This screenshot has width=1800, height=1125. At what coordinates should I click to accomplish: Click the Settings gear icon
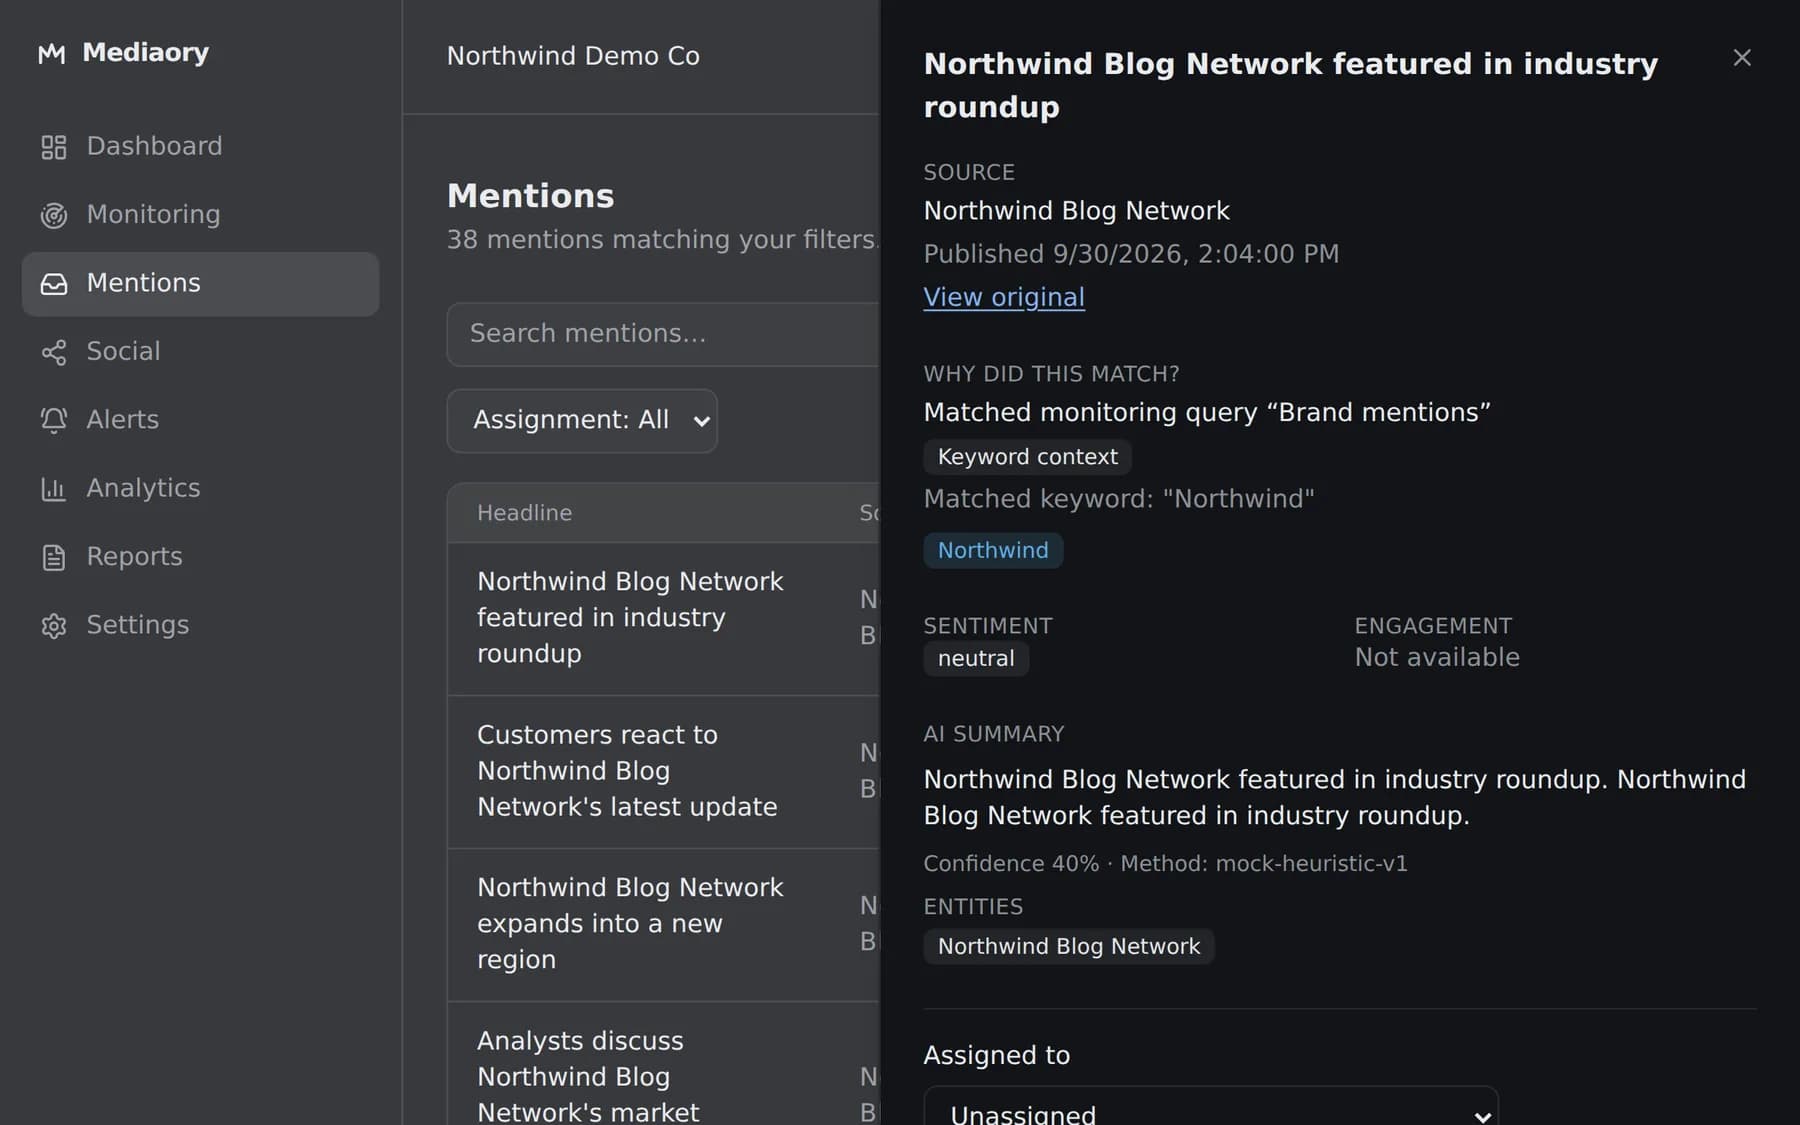click(x=54, y=626)
